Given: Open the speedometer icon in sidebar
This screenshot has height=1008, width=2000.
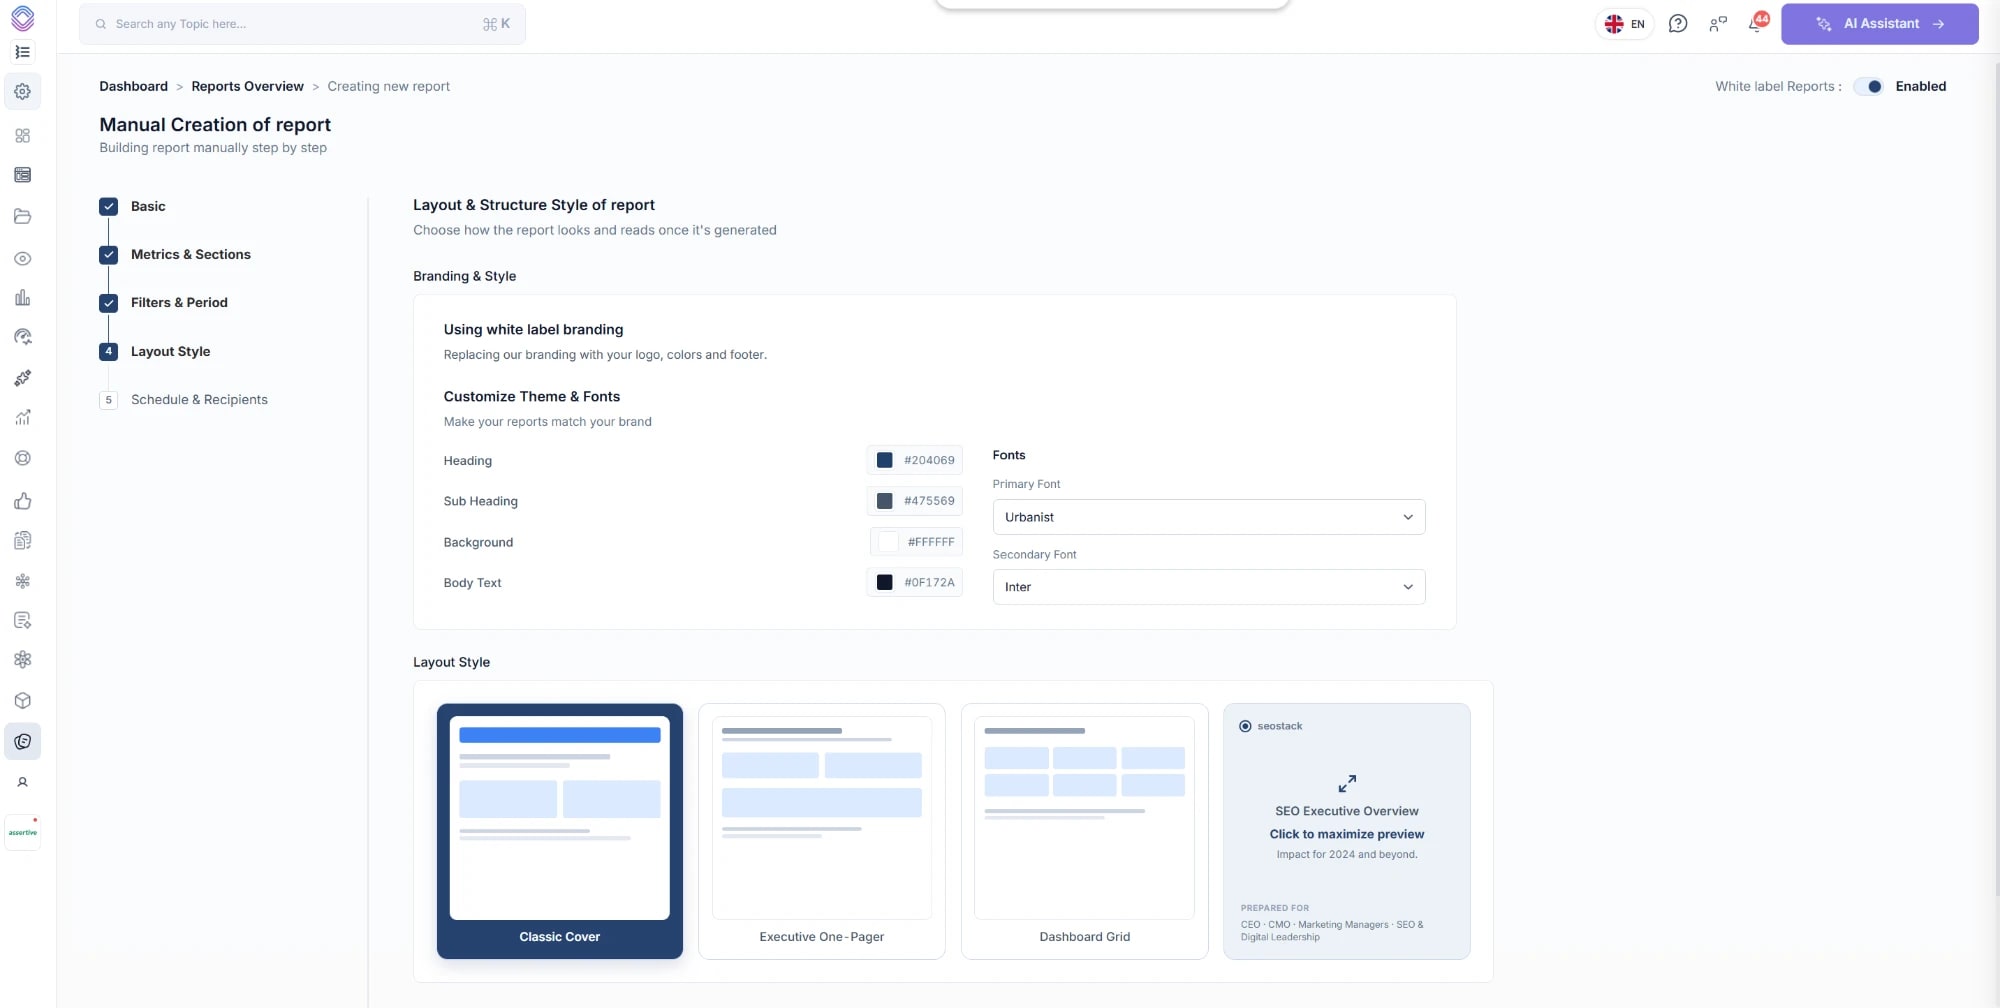Looking at the screenshot, I should (22, 337).
